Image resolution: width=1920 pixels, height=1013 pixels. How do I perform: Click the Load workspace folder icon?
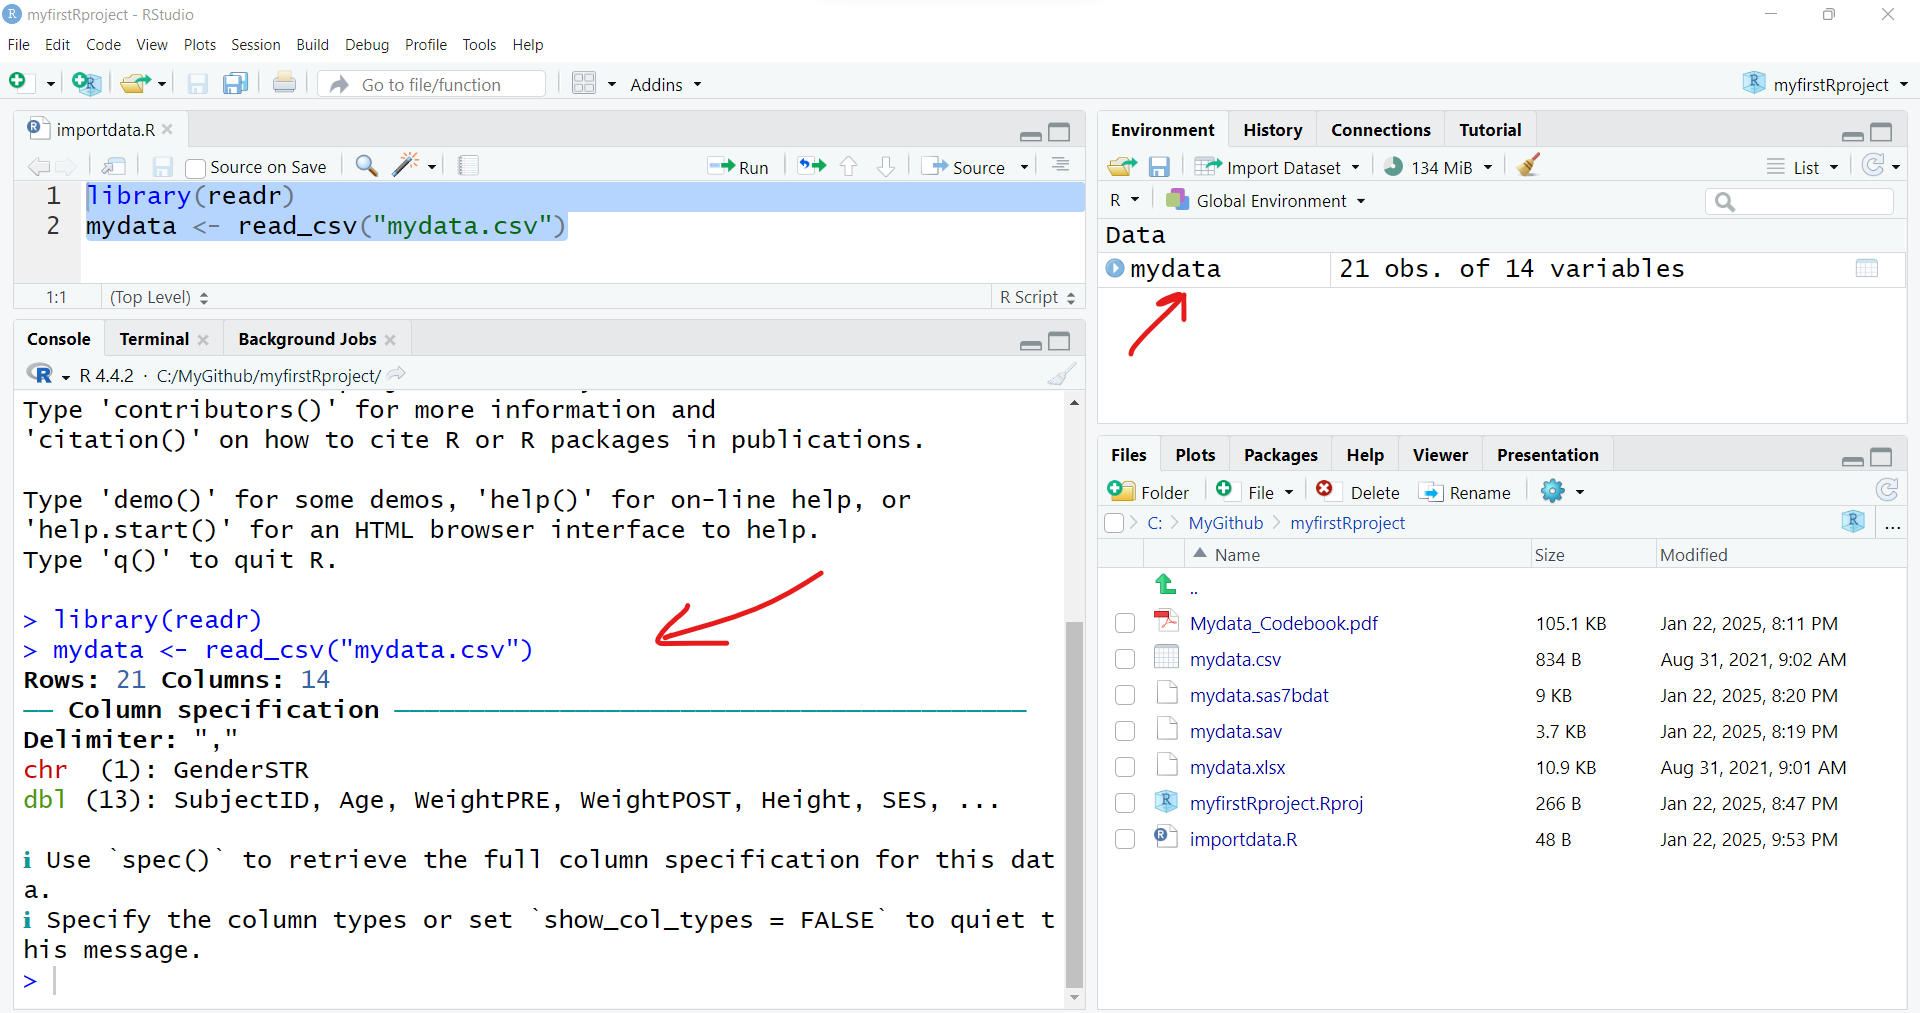click(1122, 166)
